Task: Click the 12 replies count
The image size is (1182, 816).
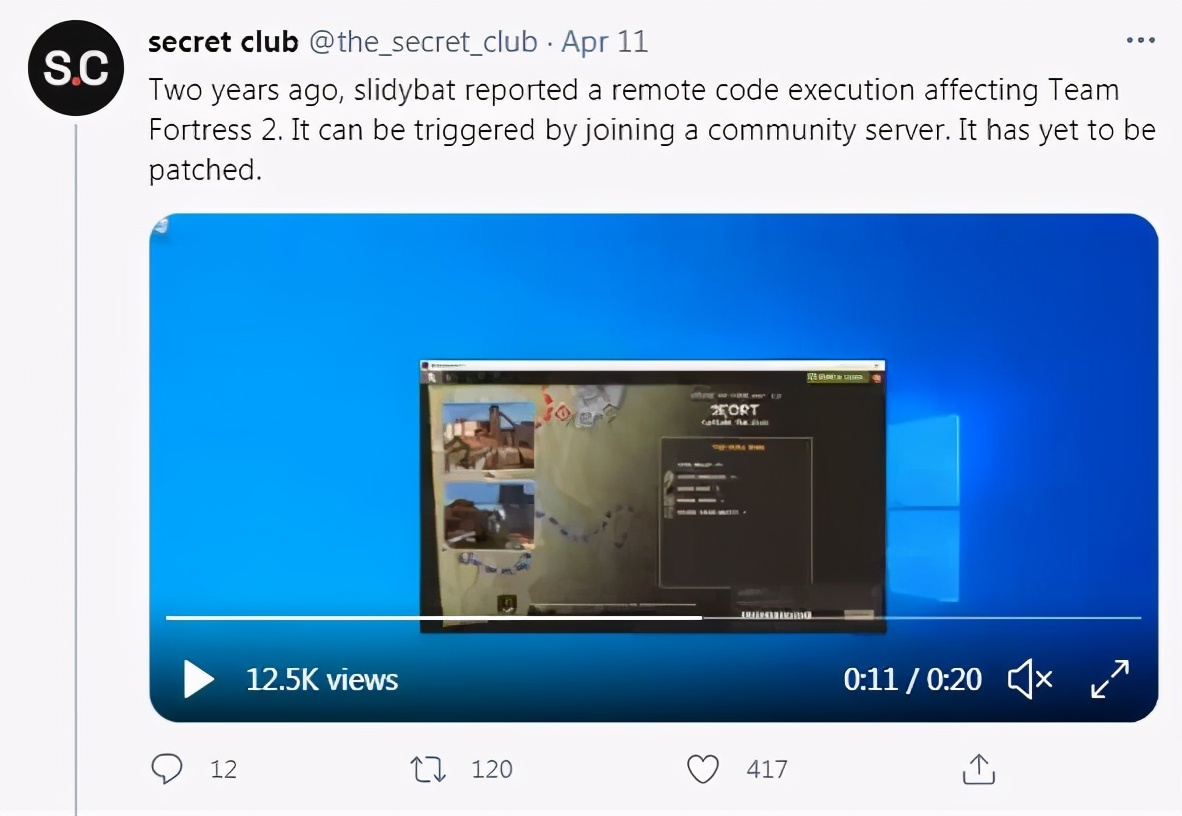Action: (223, 769)
